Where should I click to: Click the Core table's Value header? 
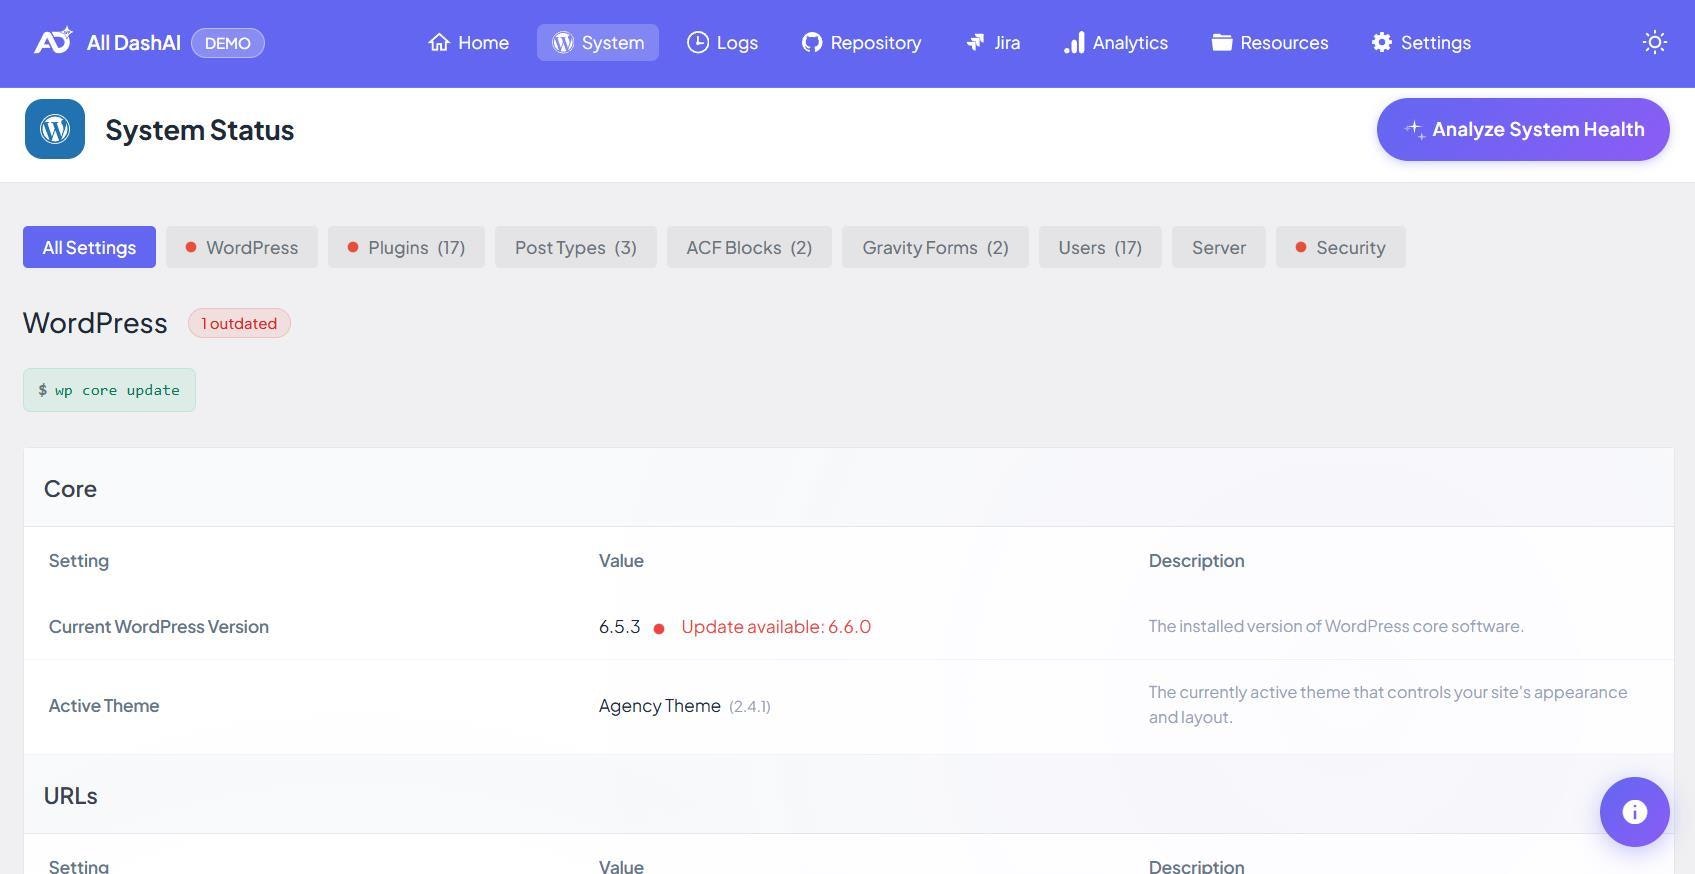pyautogui.click(x=621, y=560)
